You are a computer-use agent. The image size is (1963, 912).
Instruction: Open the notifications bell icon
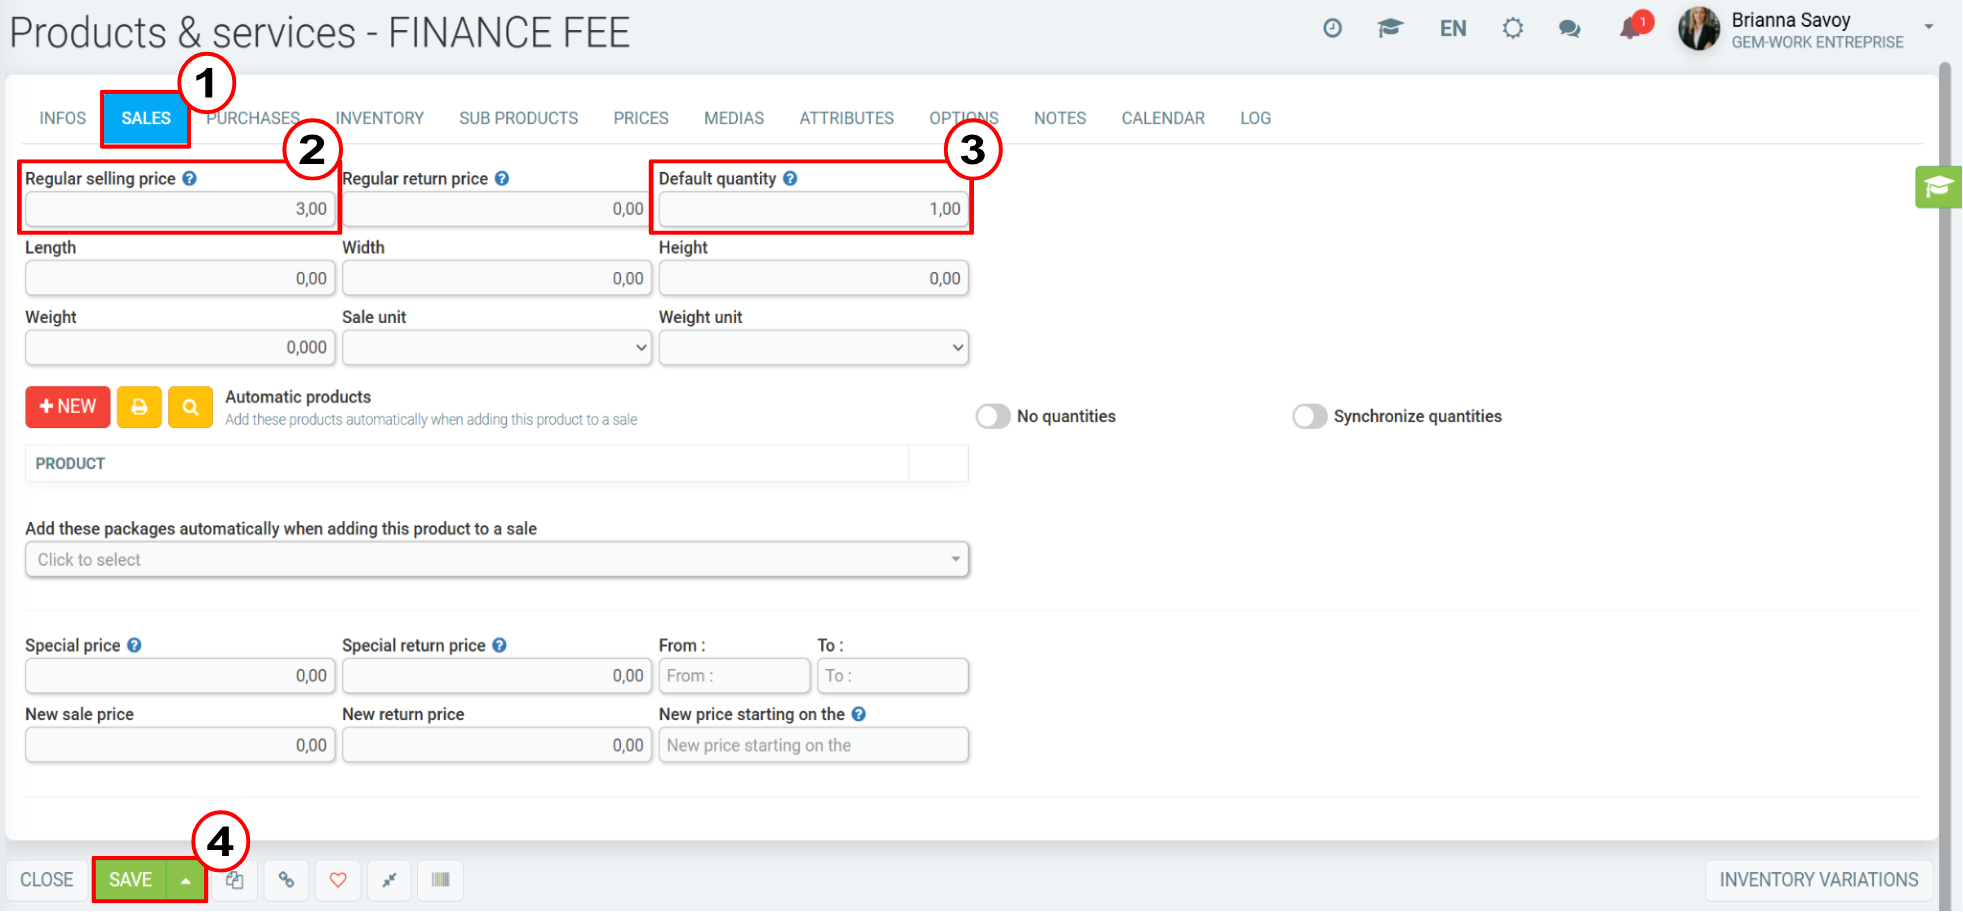coord(1630,28)
